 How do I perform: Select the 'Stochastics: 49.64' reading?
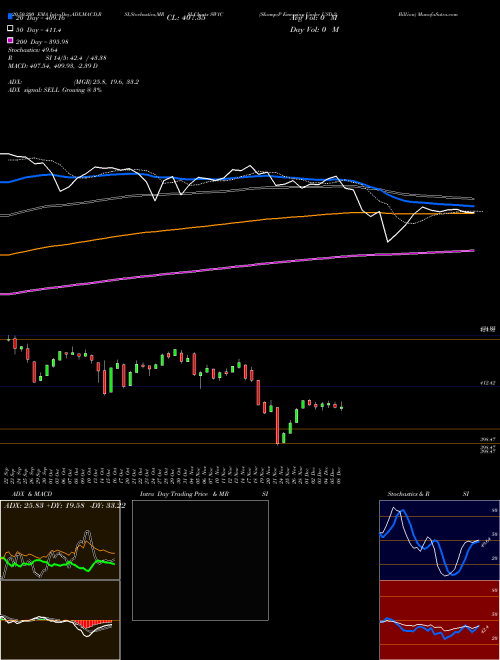33,50
